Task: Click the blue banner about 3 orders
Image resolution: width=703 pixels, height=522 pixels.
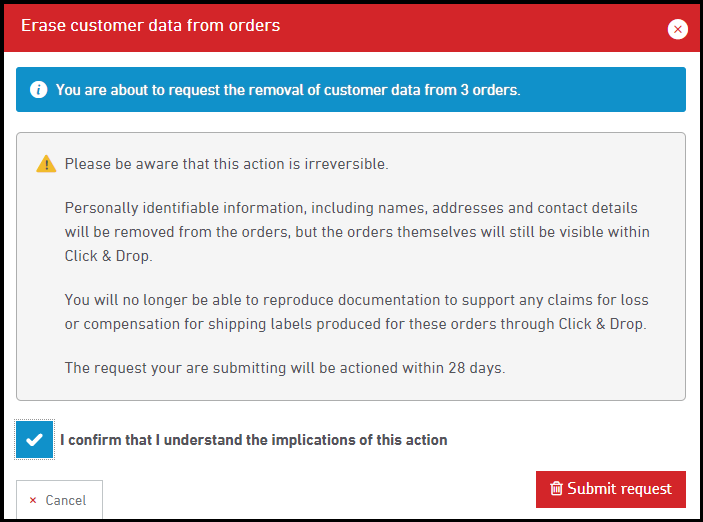Action: (x=351, y=90)
